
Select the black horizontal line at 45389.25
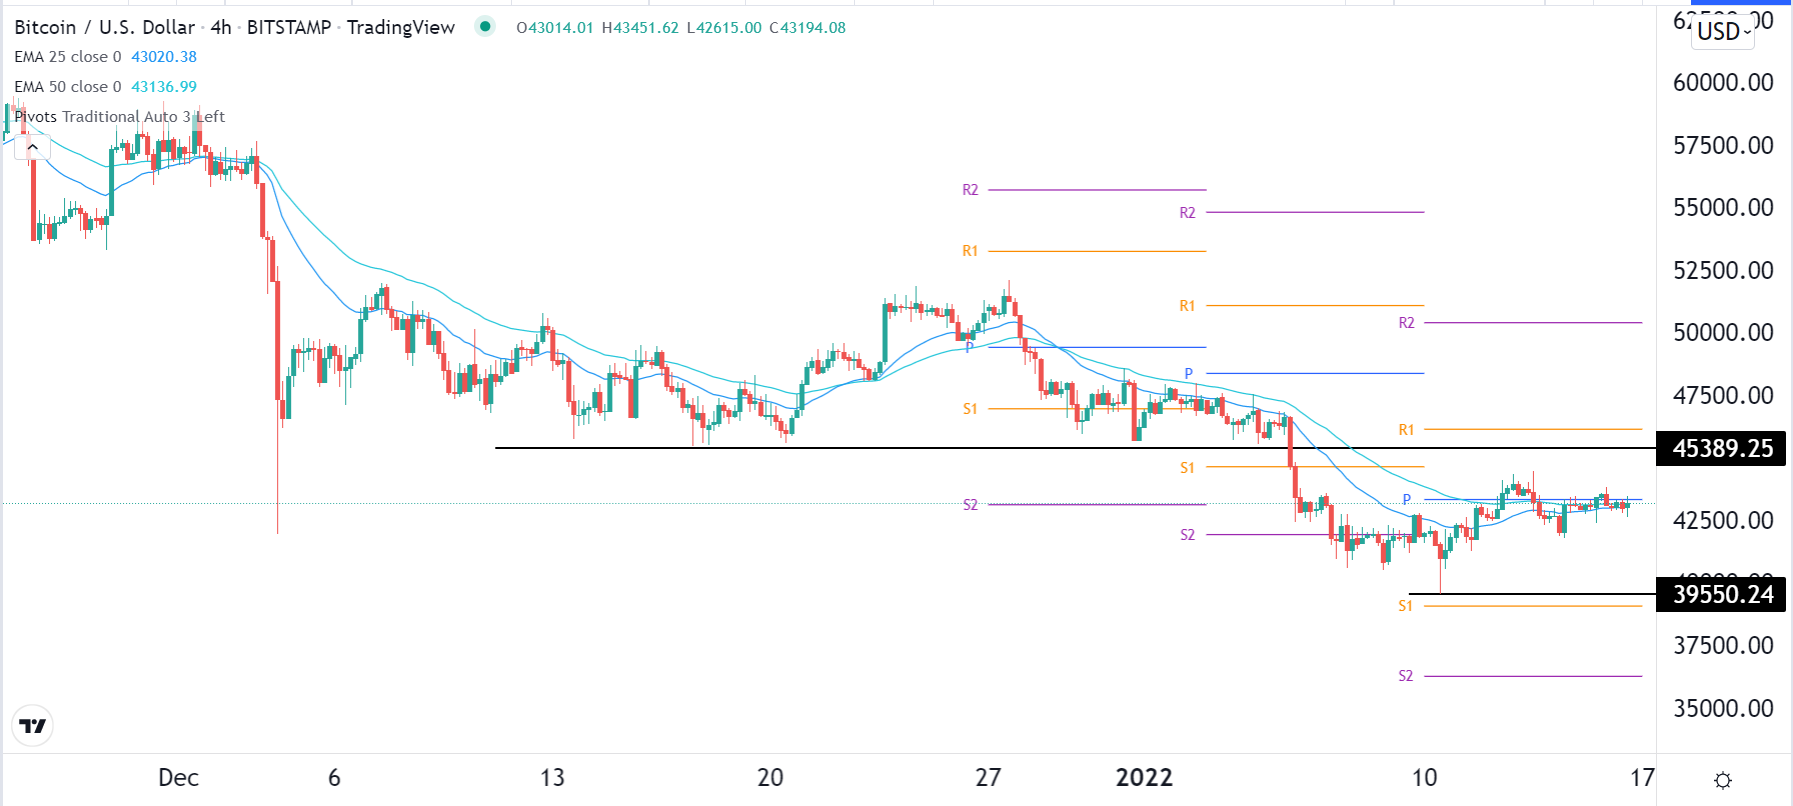tap(900, 448)
